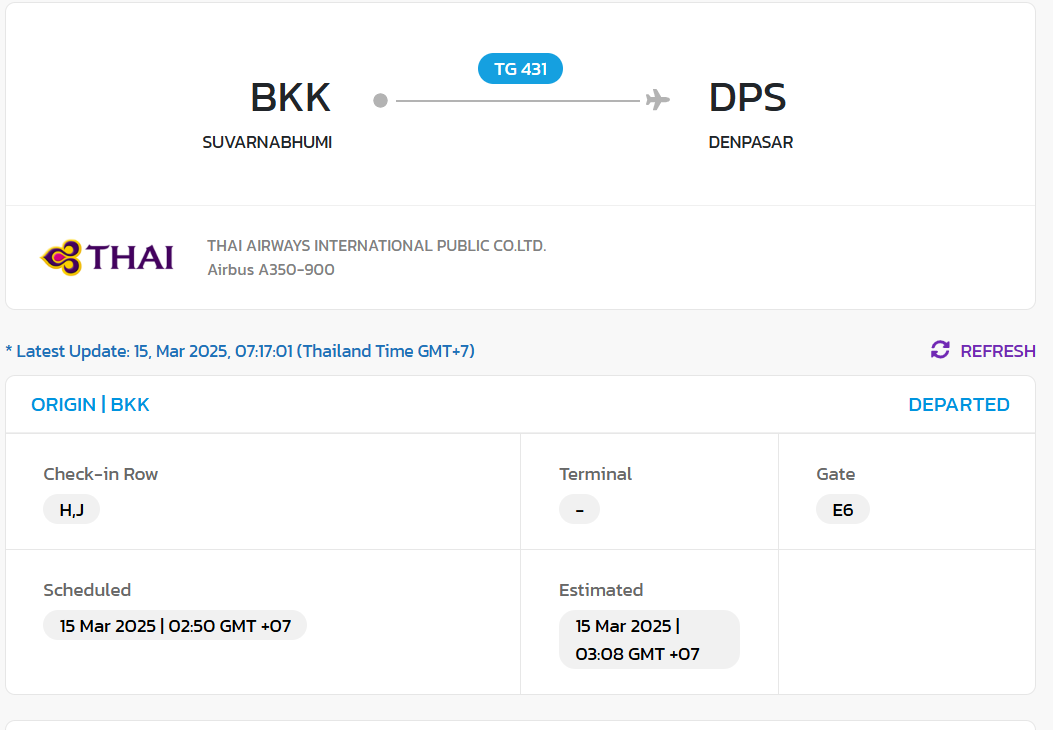Click the DENPASAR airport name
Screen dimensions: 1053x730
click(x=750, y=142)
